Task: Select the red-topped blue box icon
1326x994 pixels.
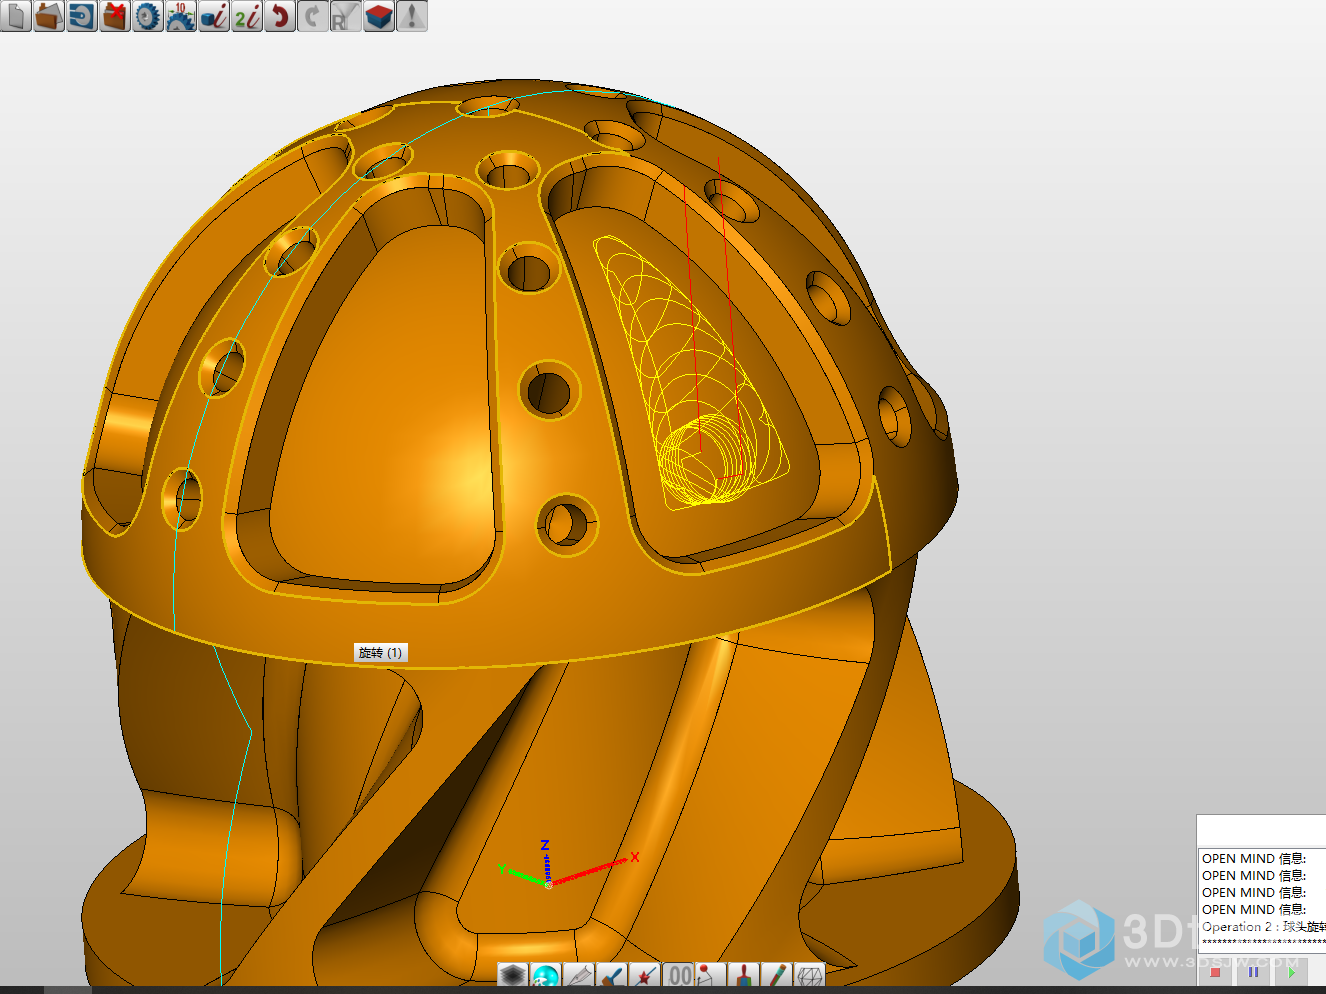Action: [379, 16]
